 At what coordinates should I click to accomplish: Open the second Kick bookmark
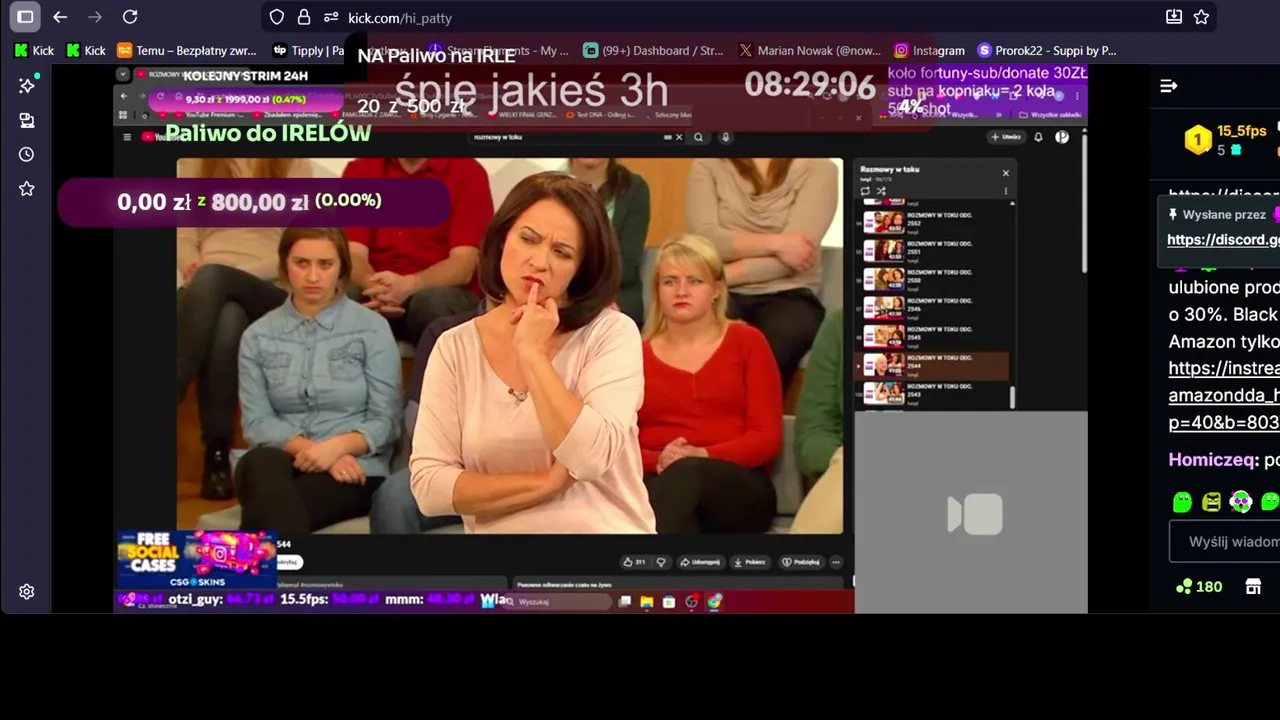85,50
